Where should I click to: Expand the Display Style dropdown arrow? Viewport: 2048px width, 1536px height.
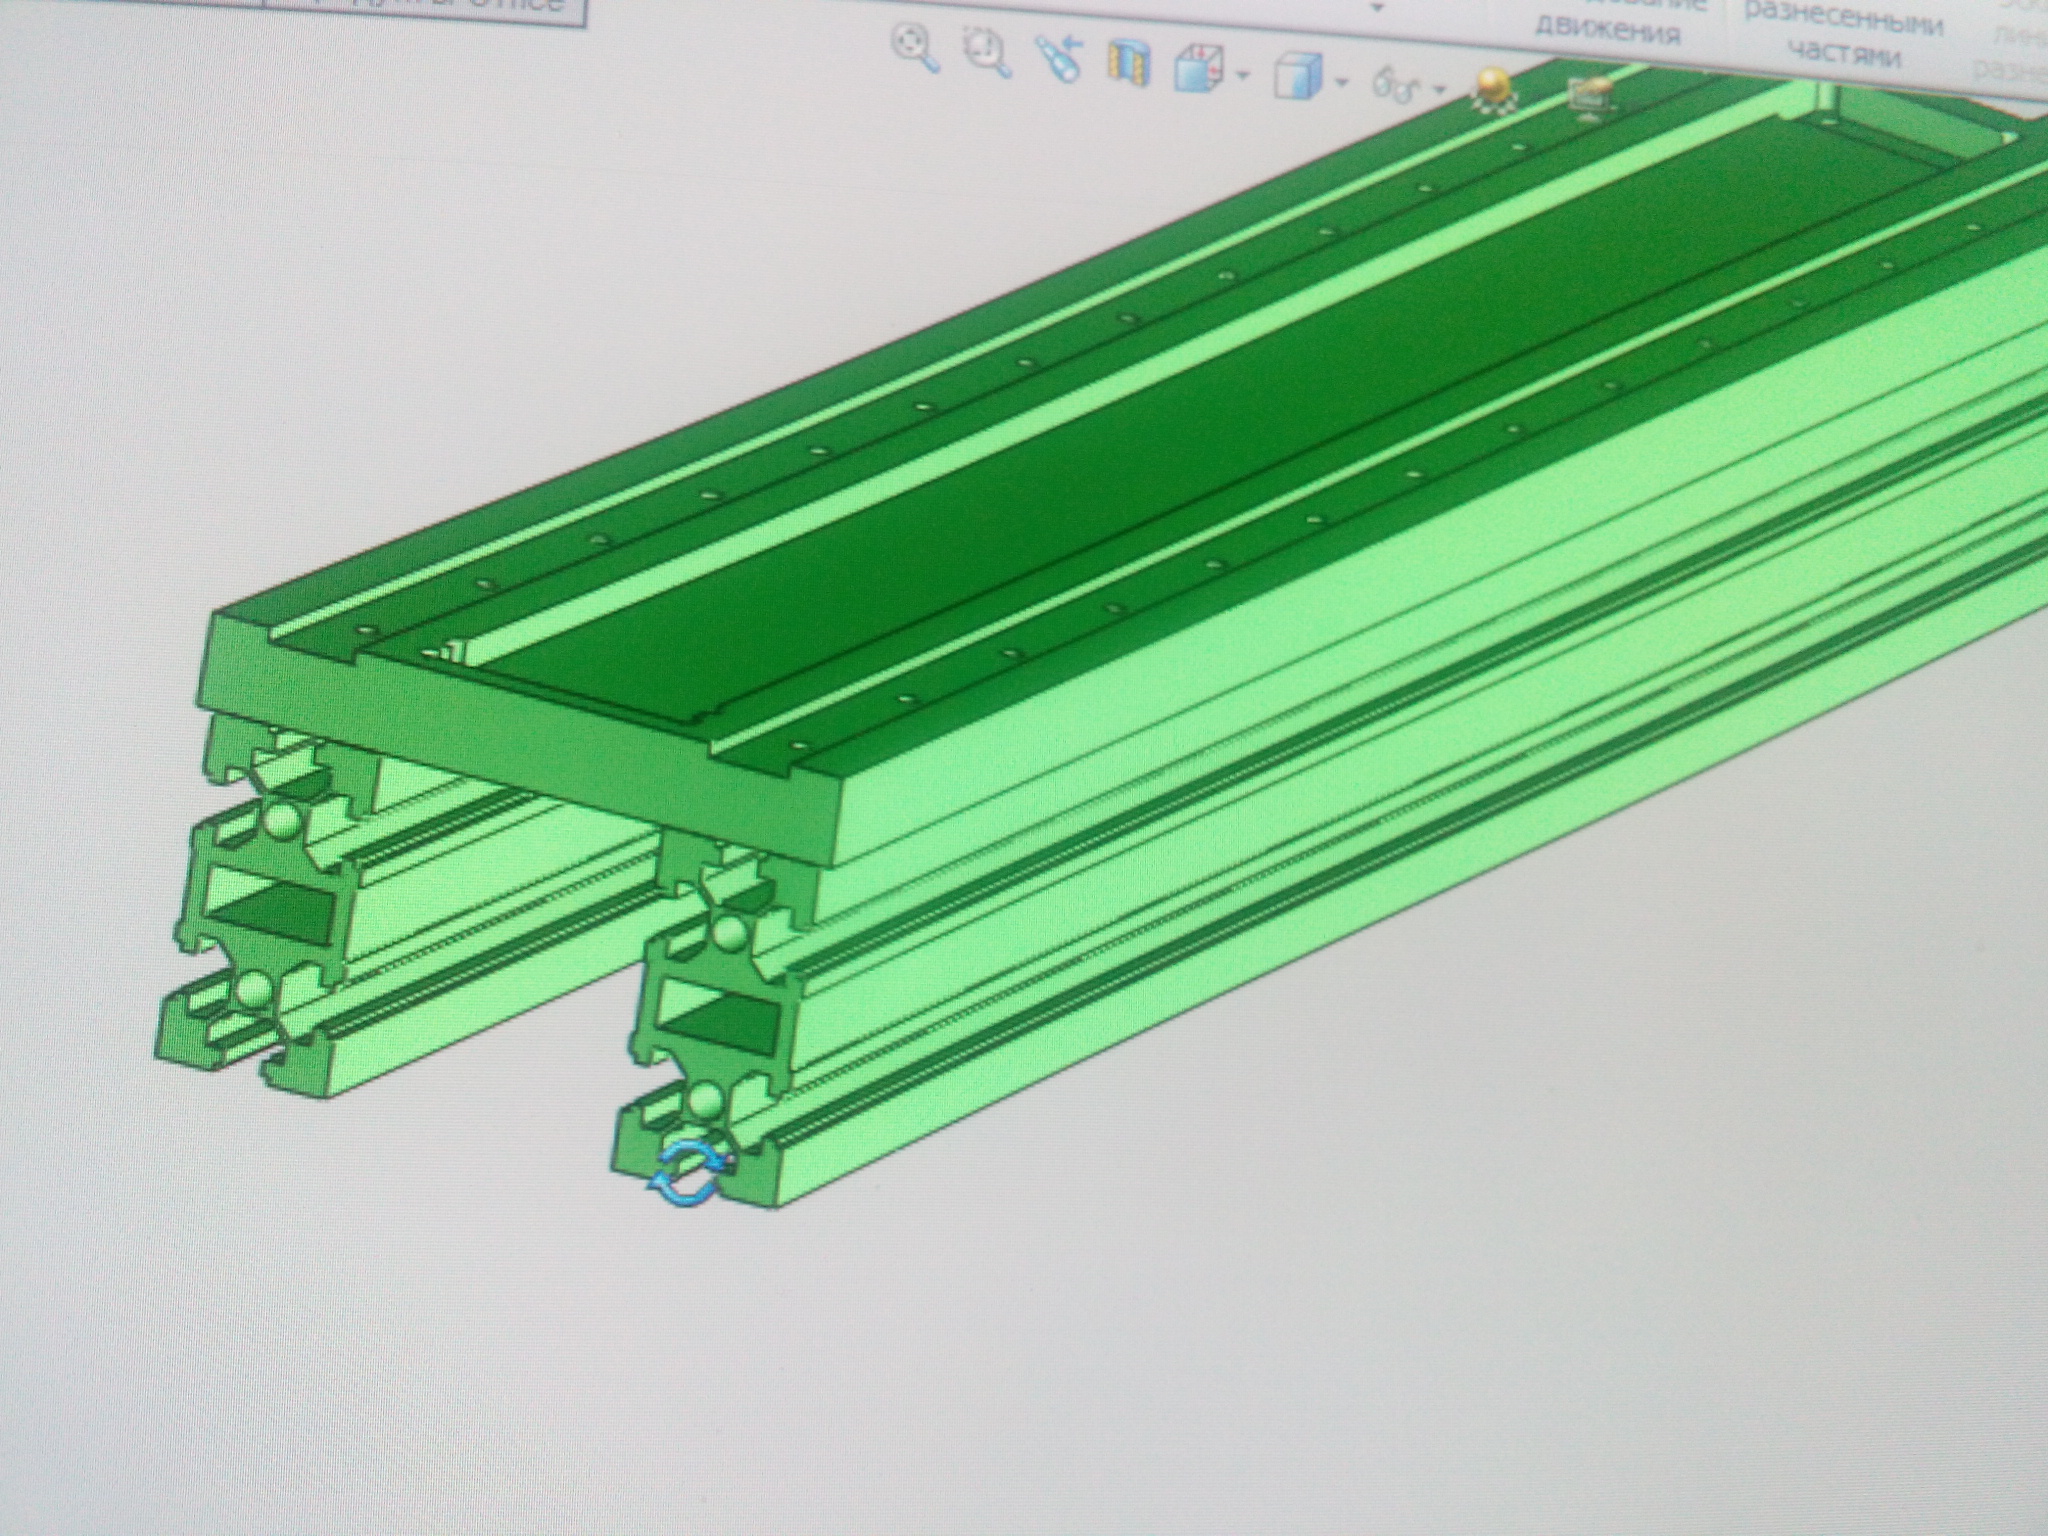pos(1342,82)
